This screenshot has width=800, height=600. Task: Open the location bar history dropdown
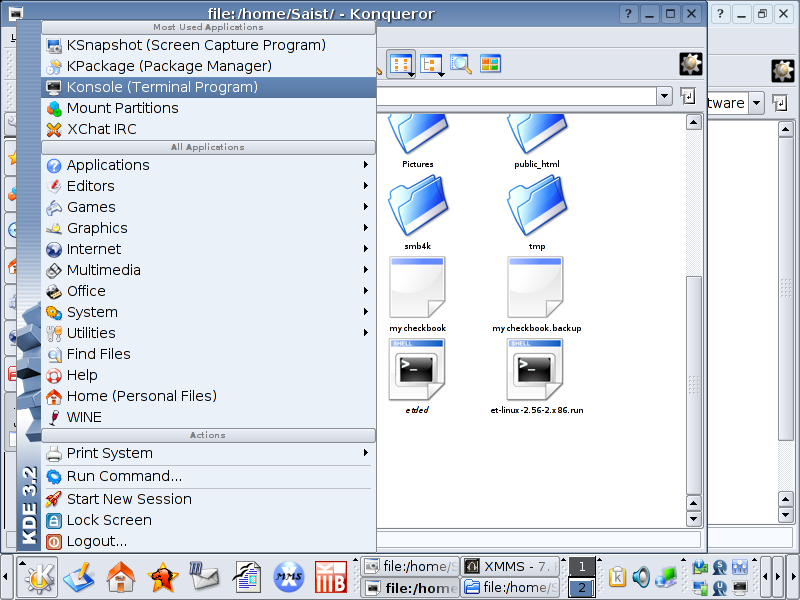coord(664,96)
